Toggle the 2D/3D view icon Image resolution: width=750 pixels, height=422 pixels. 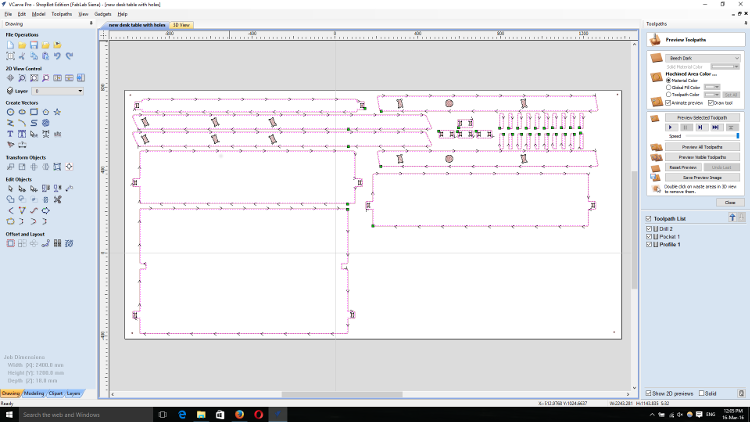pos(81,78)
